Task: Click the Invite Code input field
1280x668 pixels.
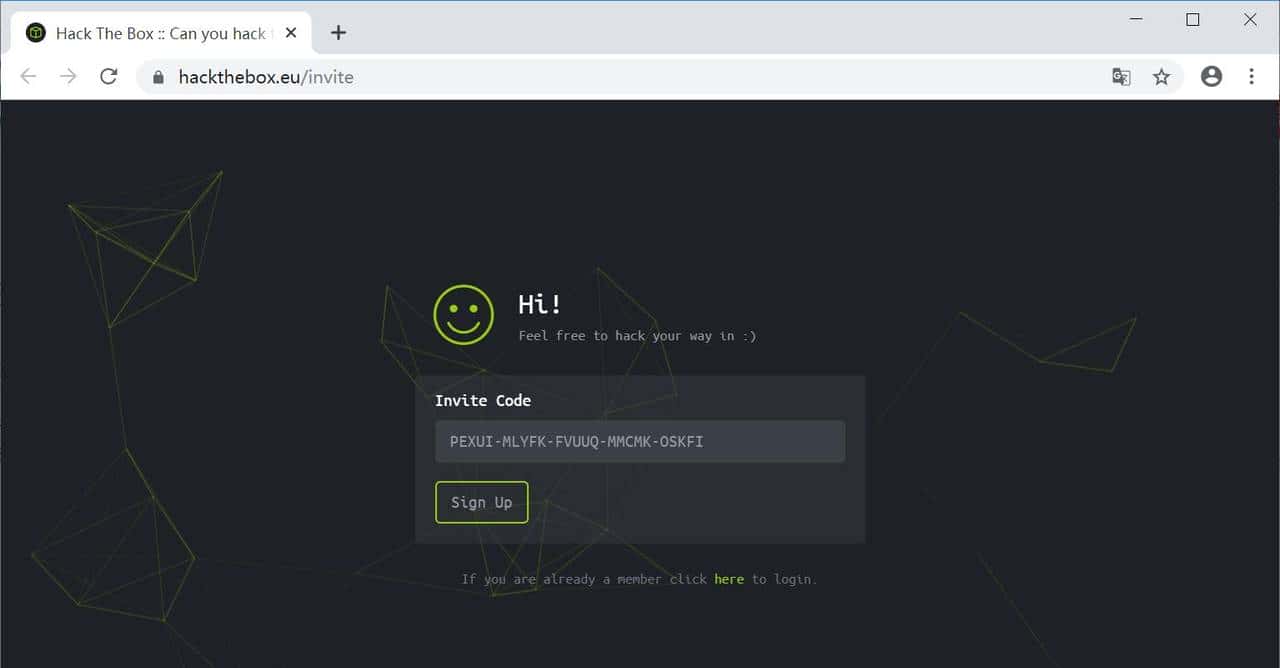Action: click(x=640, y=441)
